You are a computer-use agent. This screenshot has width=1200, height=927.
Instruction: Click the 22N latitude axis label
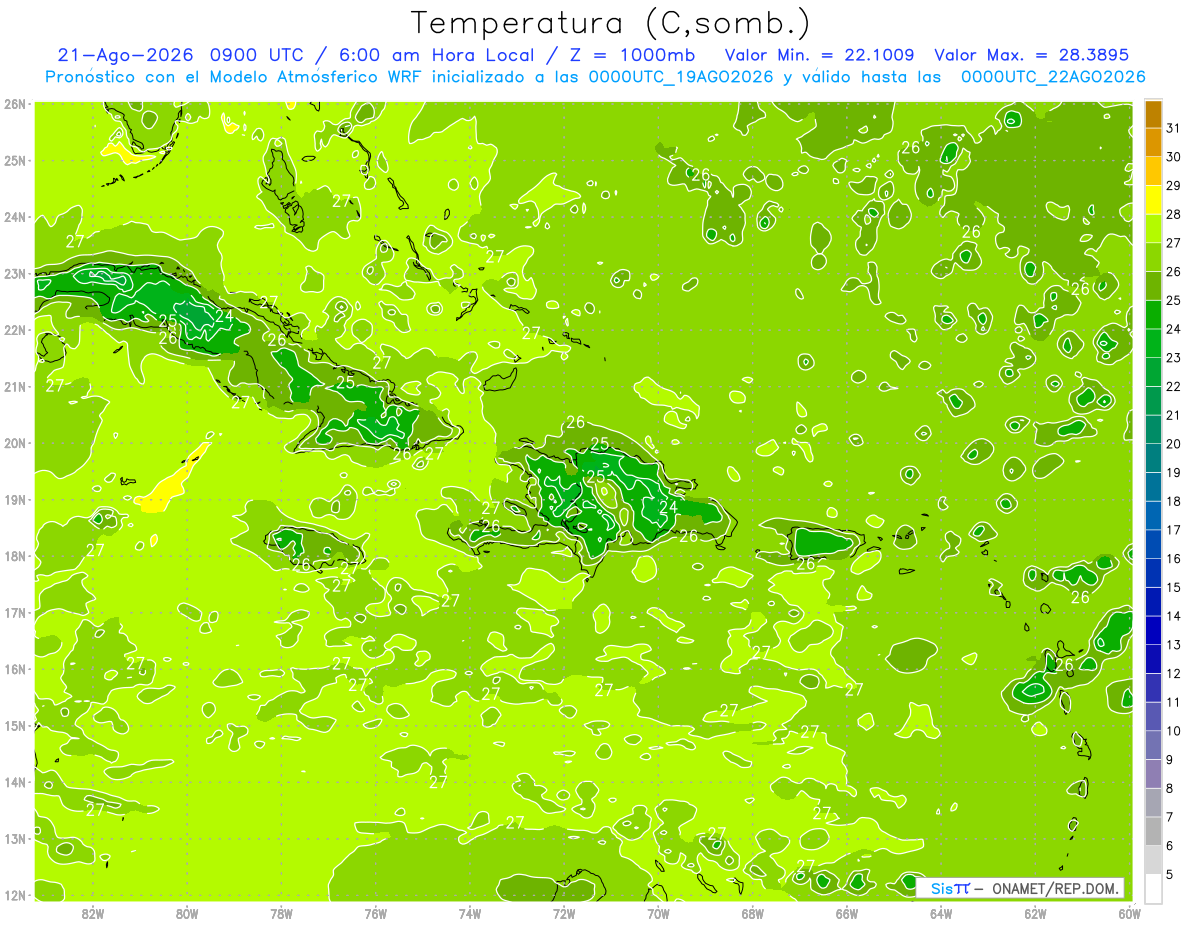pyautogui.click(x=15, y=330)
